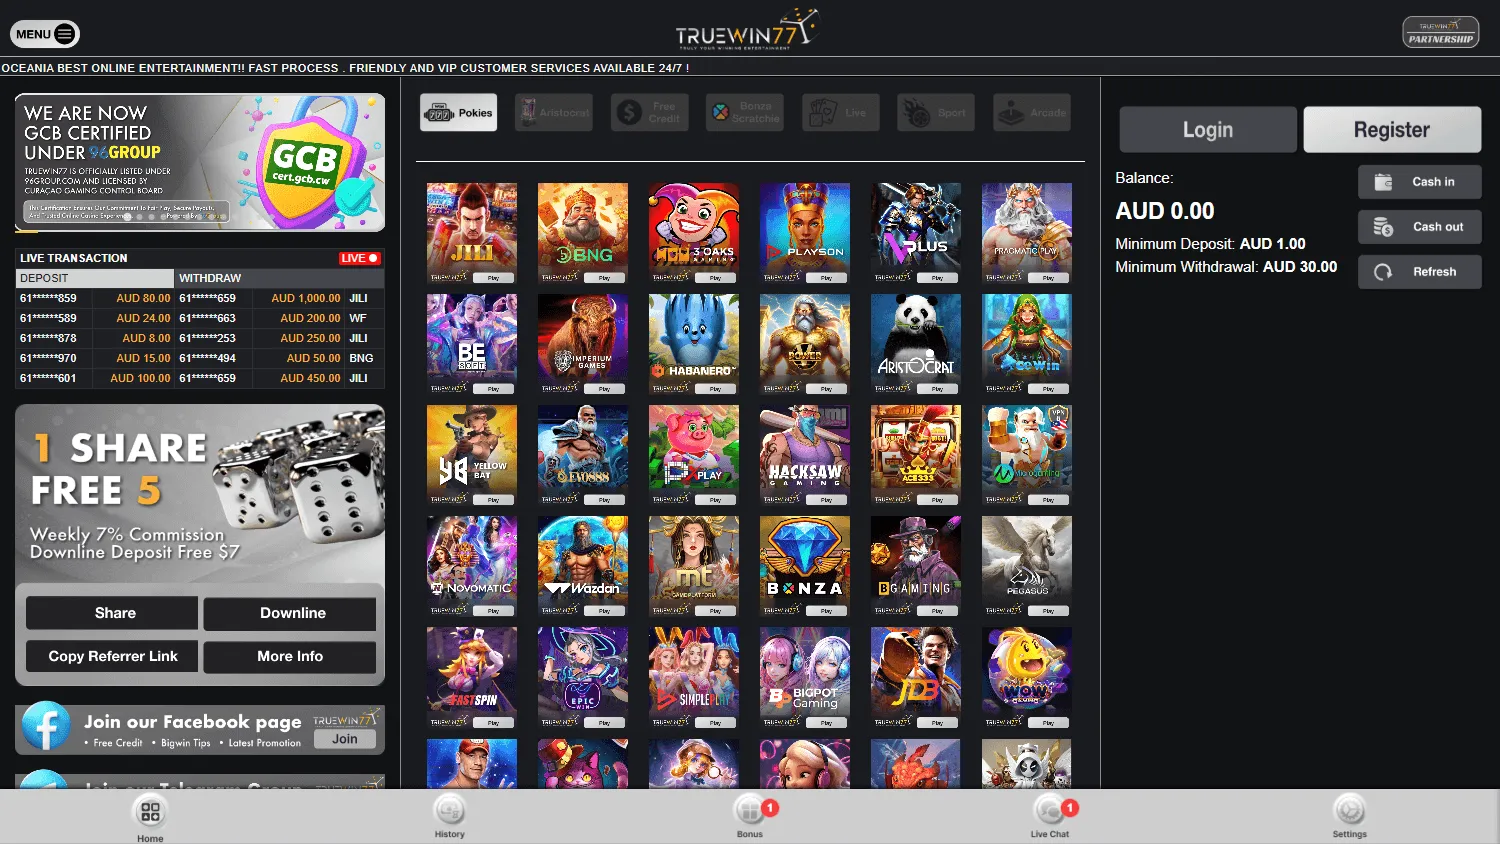Select the DEPOSIT header in Live Transaction
Screen dimensions: 1500x844
coord(95,278)
